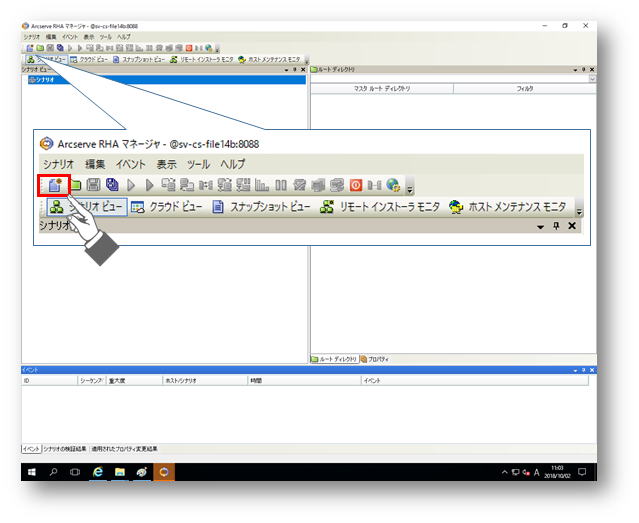Screen dimensions: 639x523
Task: Select ルート ディレクトリ tab at panel bottom
Action: pos(334,359)
